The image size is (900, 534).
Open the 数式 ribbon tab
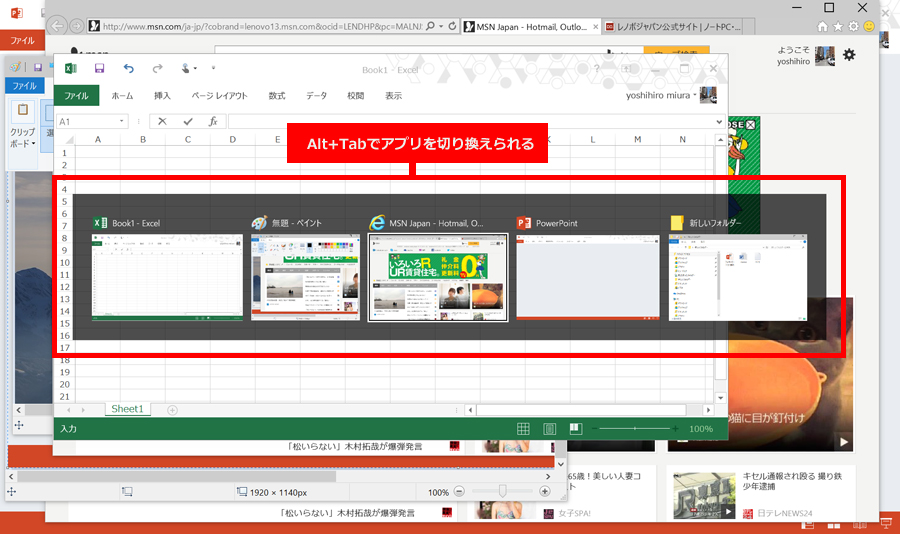coord(277,96)
